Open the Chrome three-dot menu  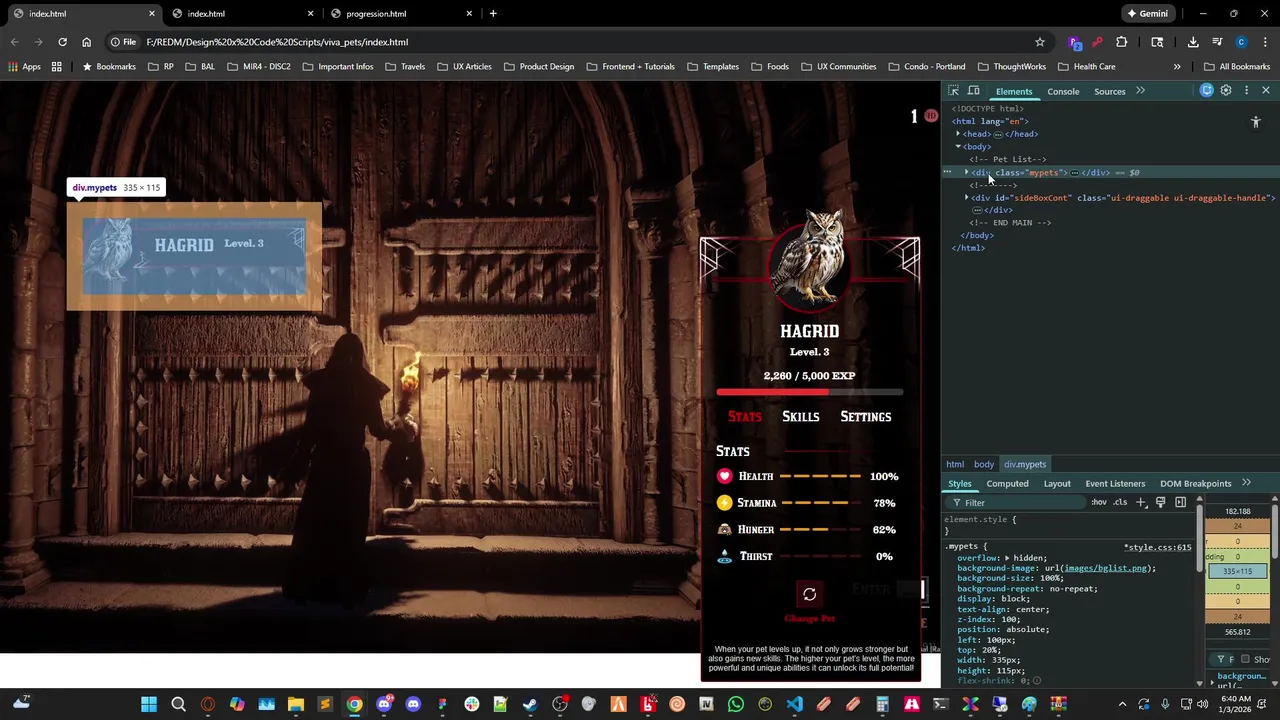(x=1265, y=42)
